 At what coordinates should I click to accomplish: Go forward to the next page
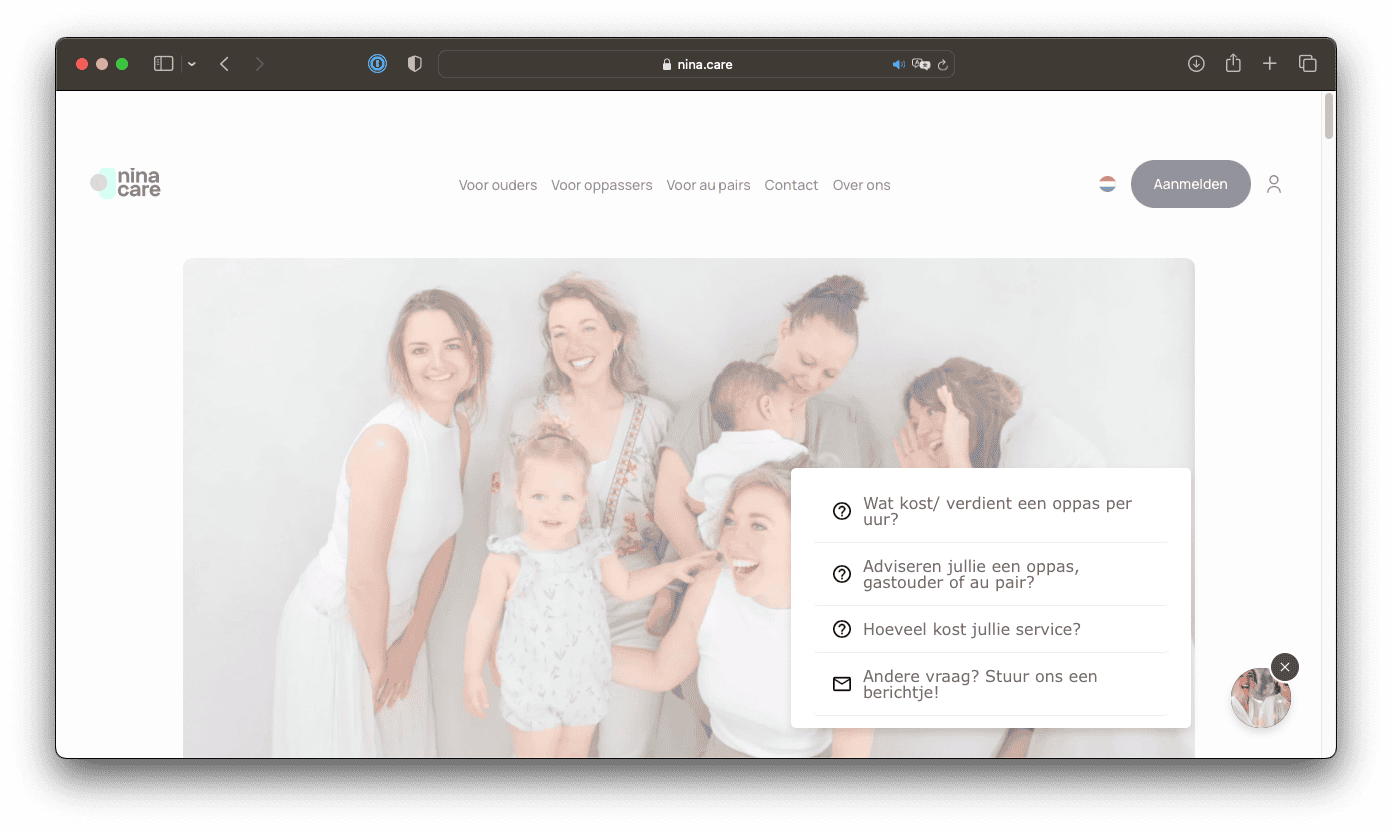(260, 64)
